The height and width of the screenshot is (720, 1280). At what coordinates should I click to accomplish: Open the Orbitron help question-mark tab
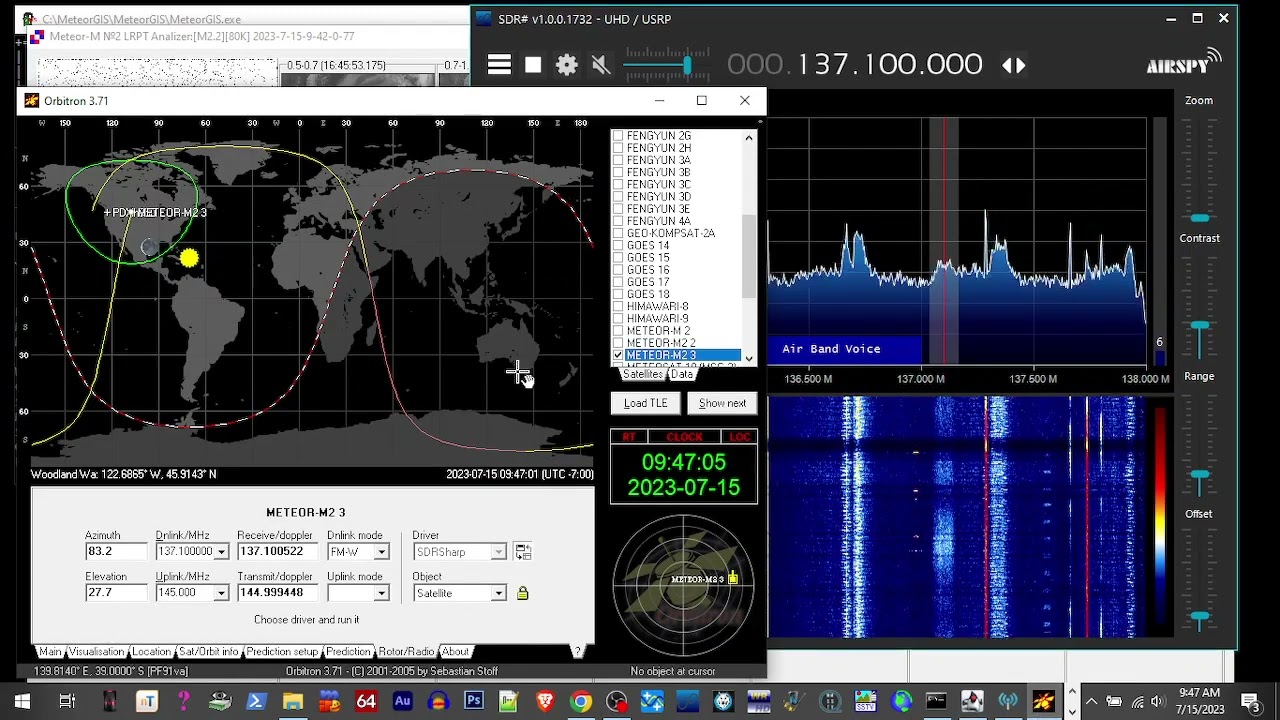[x=577, y=652]
